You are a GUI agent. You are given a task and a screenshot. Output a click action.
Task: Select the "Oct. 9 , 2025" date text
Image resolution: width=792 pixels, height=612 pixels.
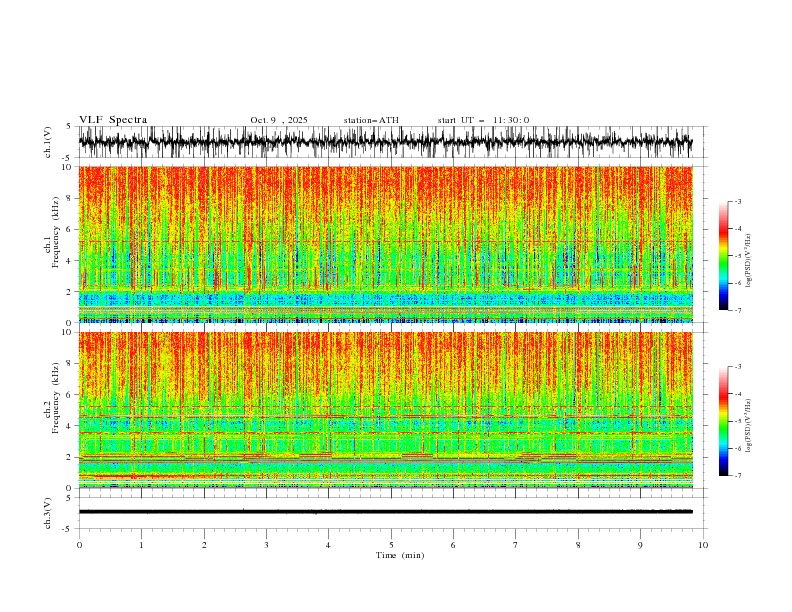[x=279, y=120]
